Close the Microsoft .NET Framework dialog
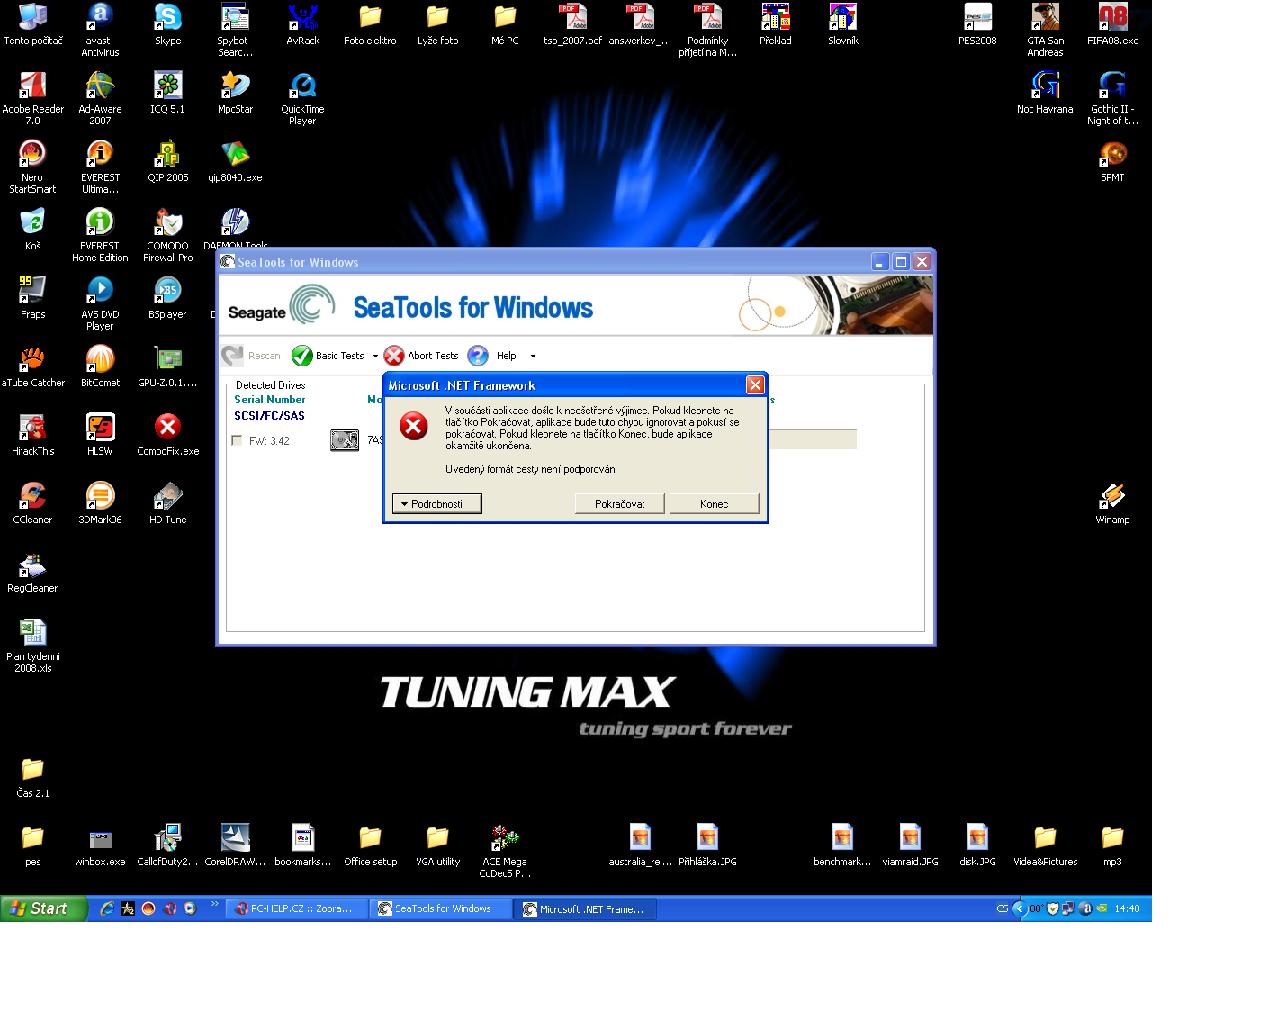The height and width of the screenshot is (1024, 1280). point(755,385)
